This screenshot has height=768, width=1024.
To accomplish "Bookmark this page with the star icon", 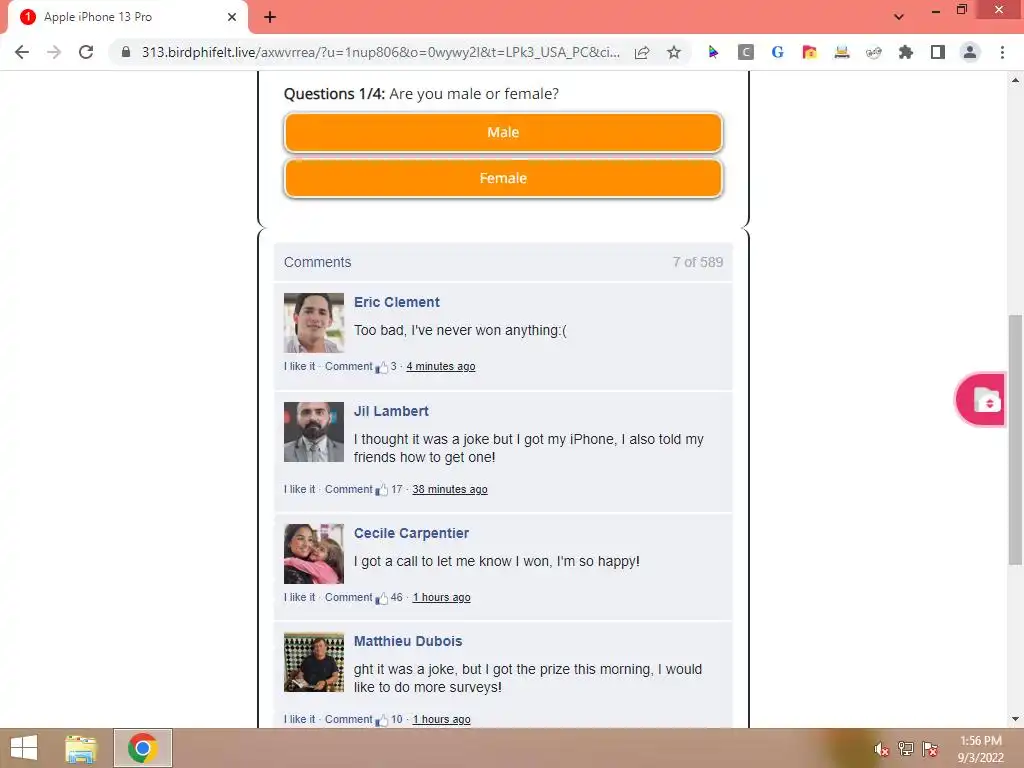I will [x=674, y=52].
